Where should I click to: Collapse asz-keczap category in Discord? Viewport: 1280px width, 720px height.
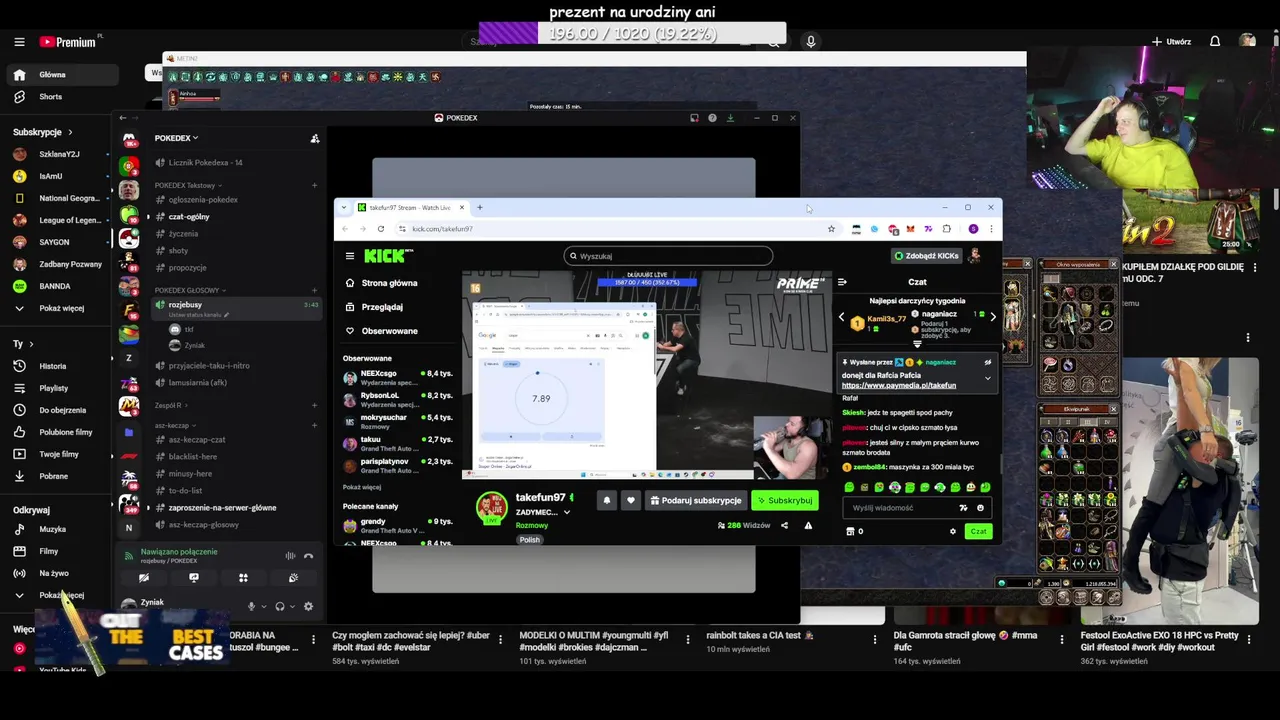(174, 425)
